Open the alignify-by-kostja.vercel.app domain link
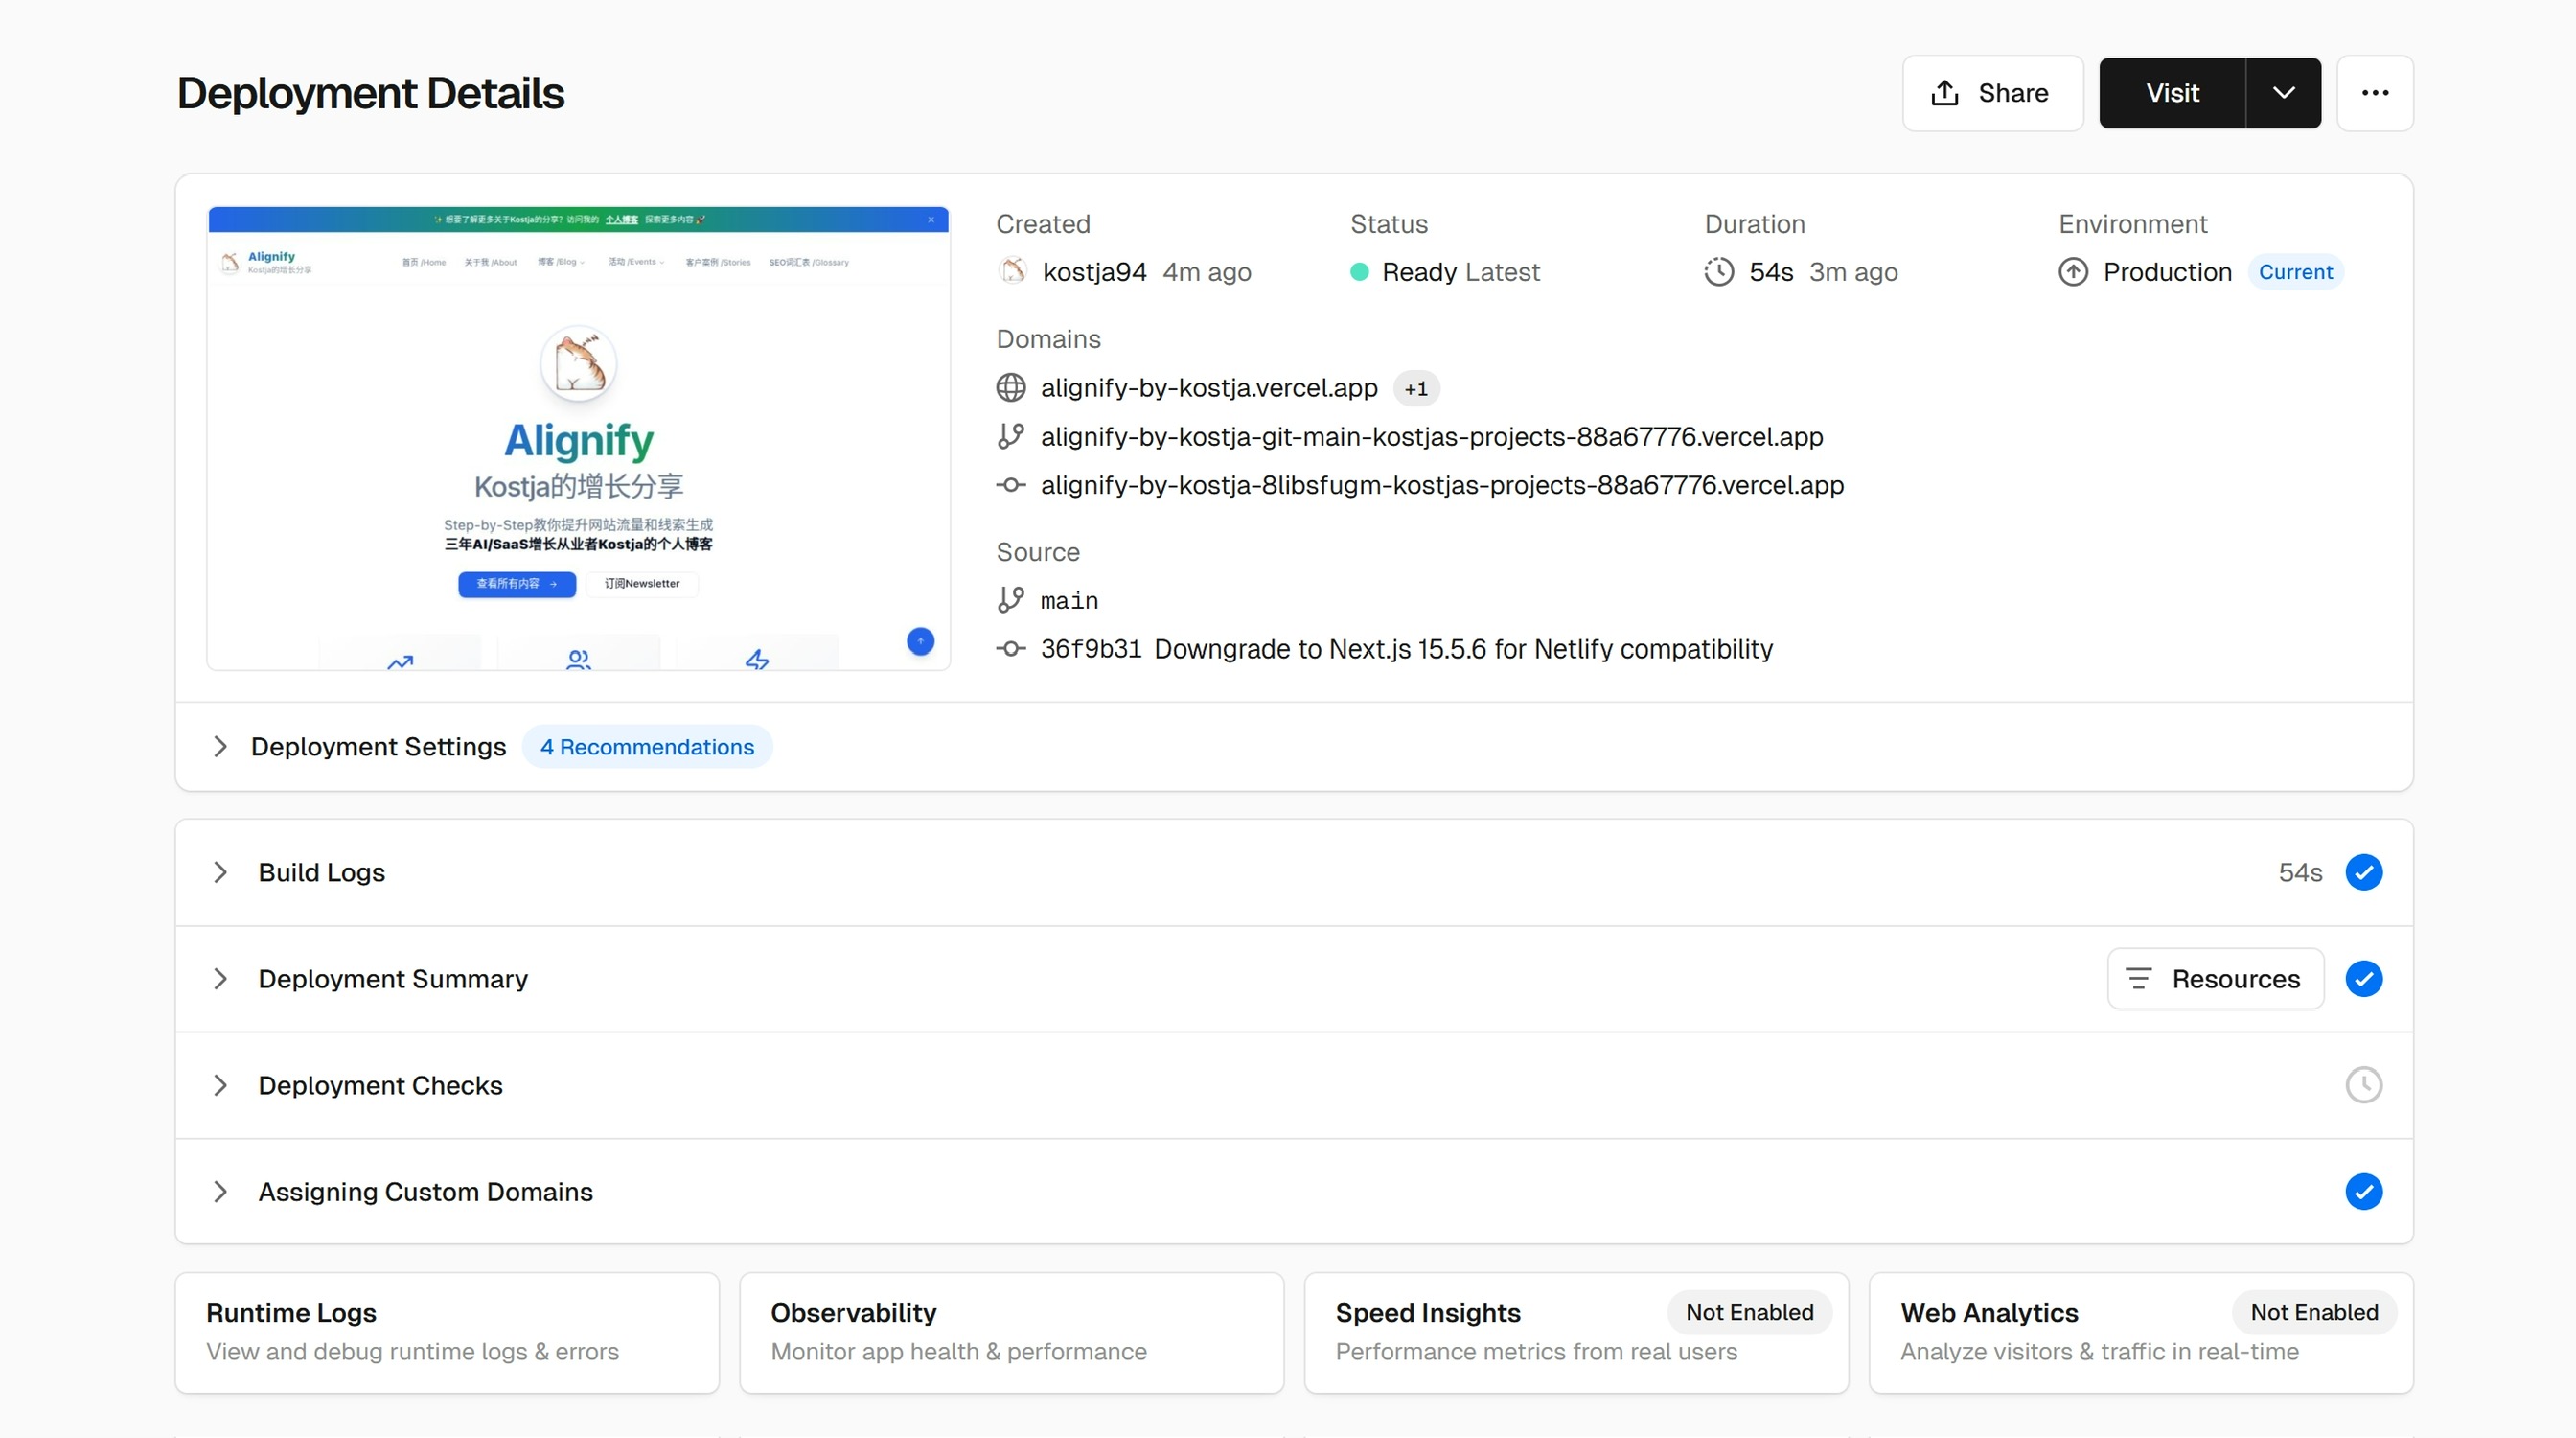The height and width of the screenshot is (1438, 2576). [x=1208, y=388]
